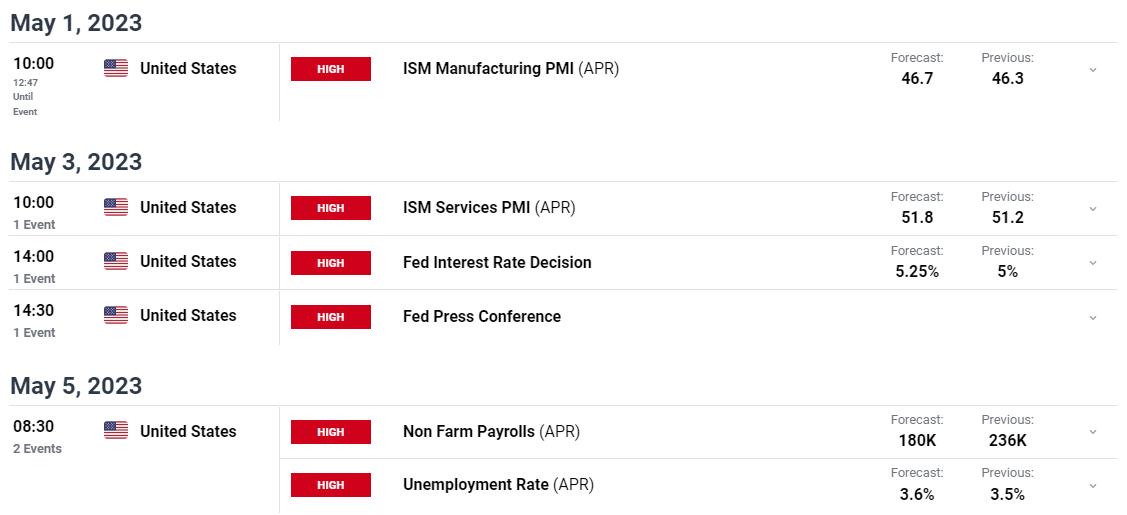Click HIGH badge next to ISM Services PMI
The width and height of the screenshot is (1127, 515).
(330, 208)
